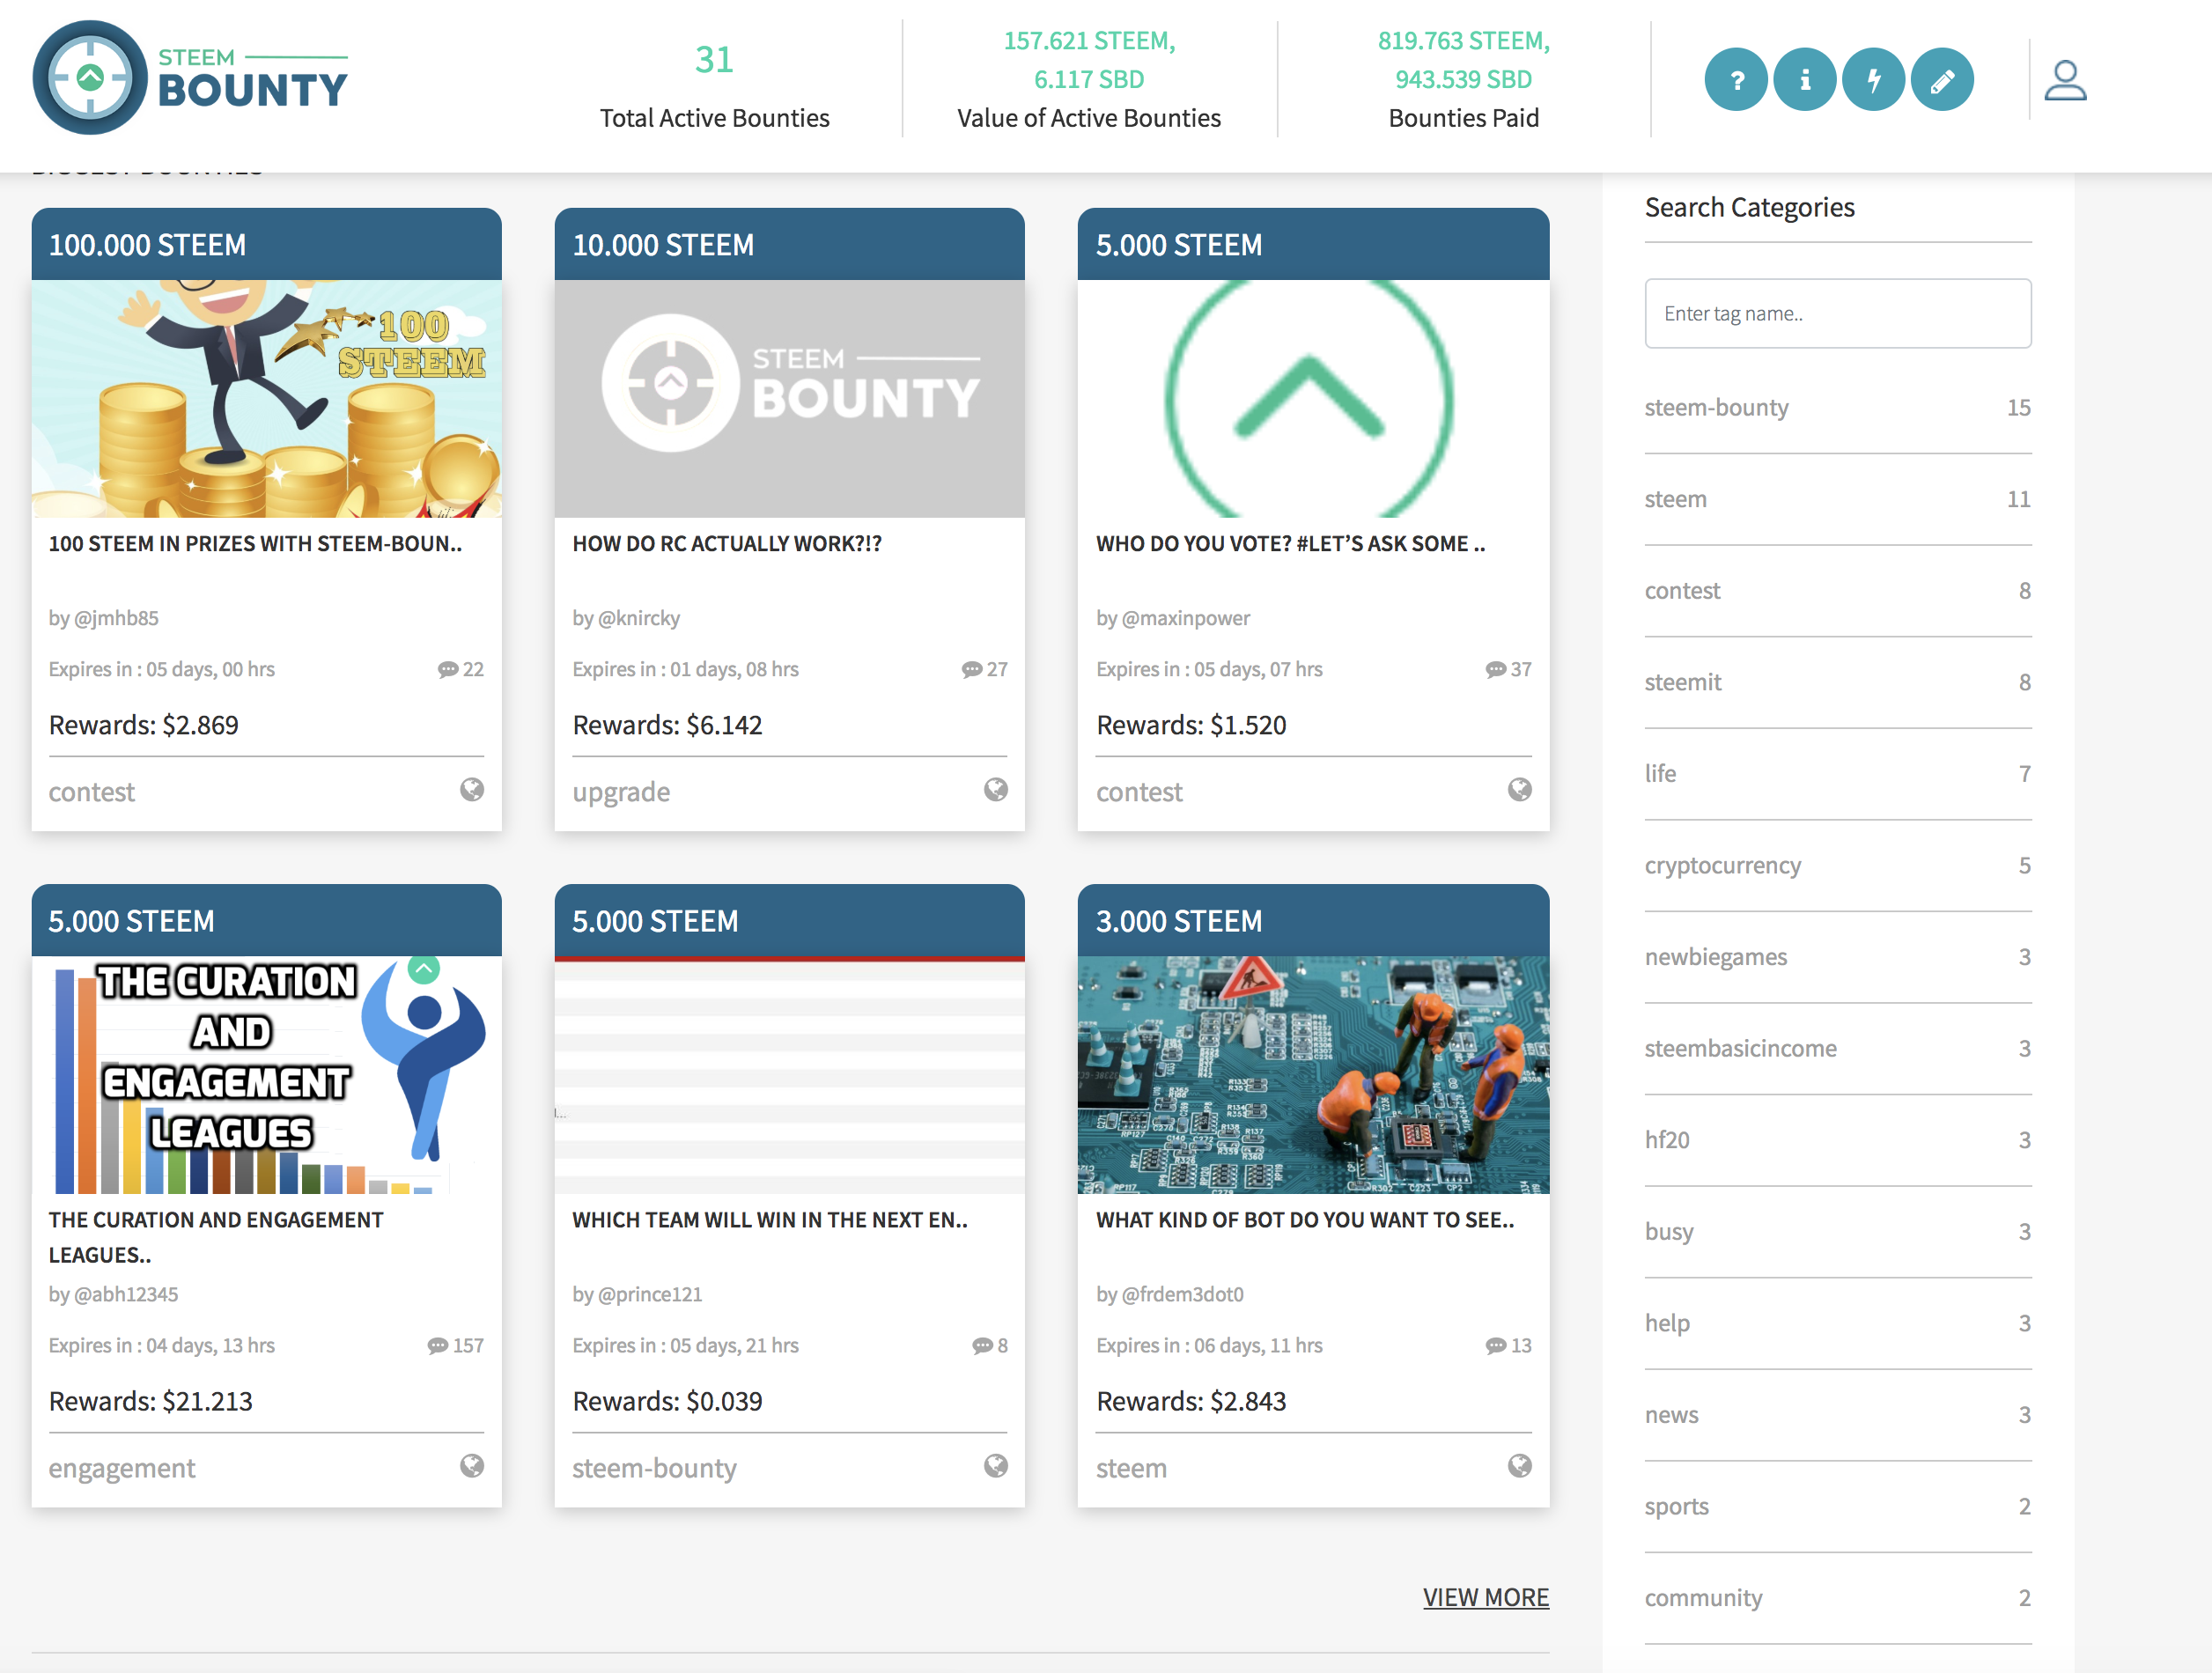Viewport: 2212px width, 1673px height.
Task: Click the upgrade tag on knircky's card
Action: tap(621, 792)
